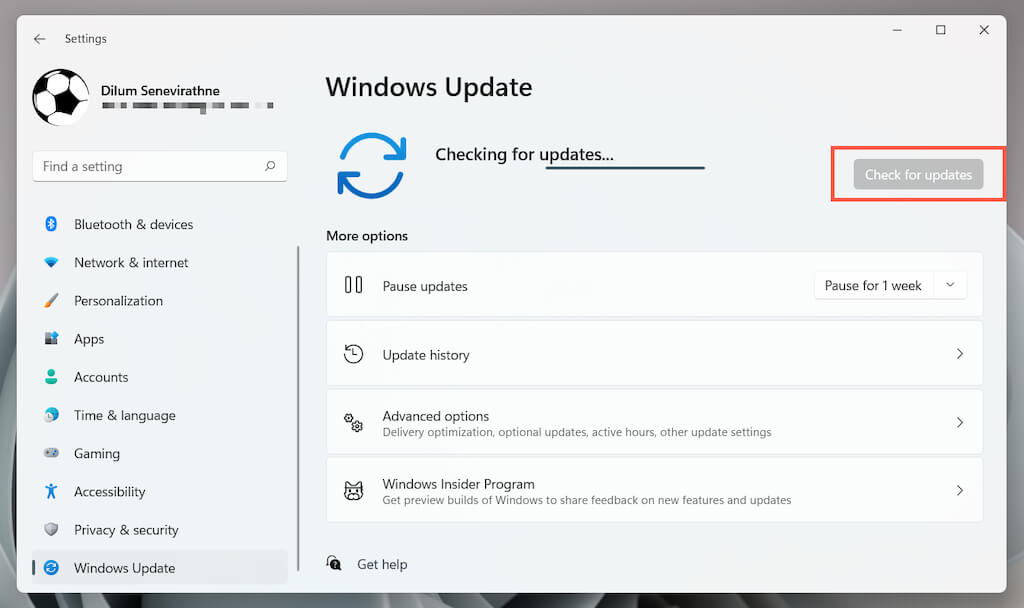Click Windows Update page heading
This screenshot has height=608, width=1024.
[429, 88]
